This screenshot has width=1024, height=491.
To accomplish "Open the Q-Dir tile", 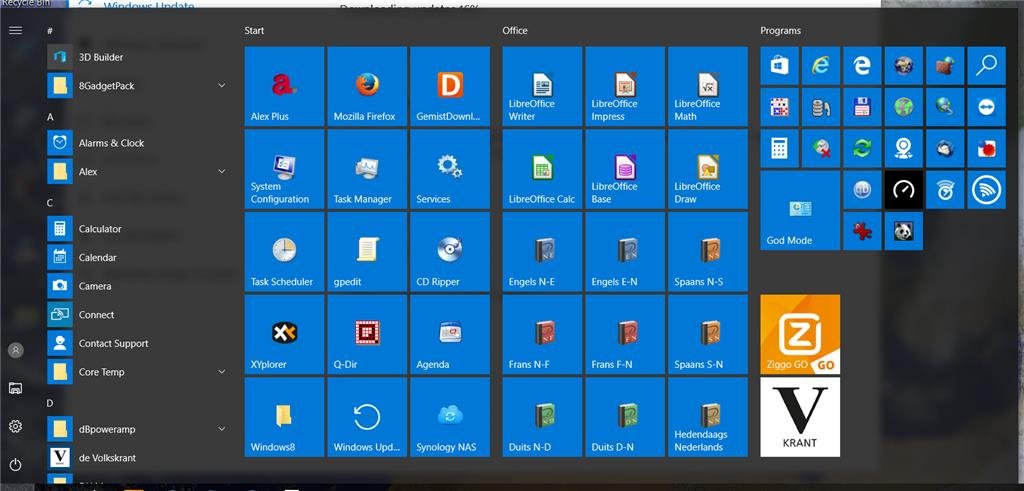I will pos(367,334).
